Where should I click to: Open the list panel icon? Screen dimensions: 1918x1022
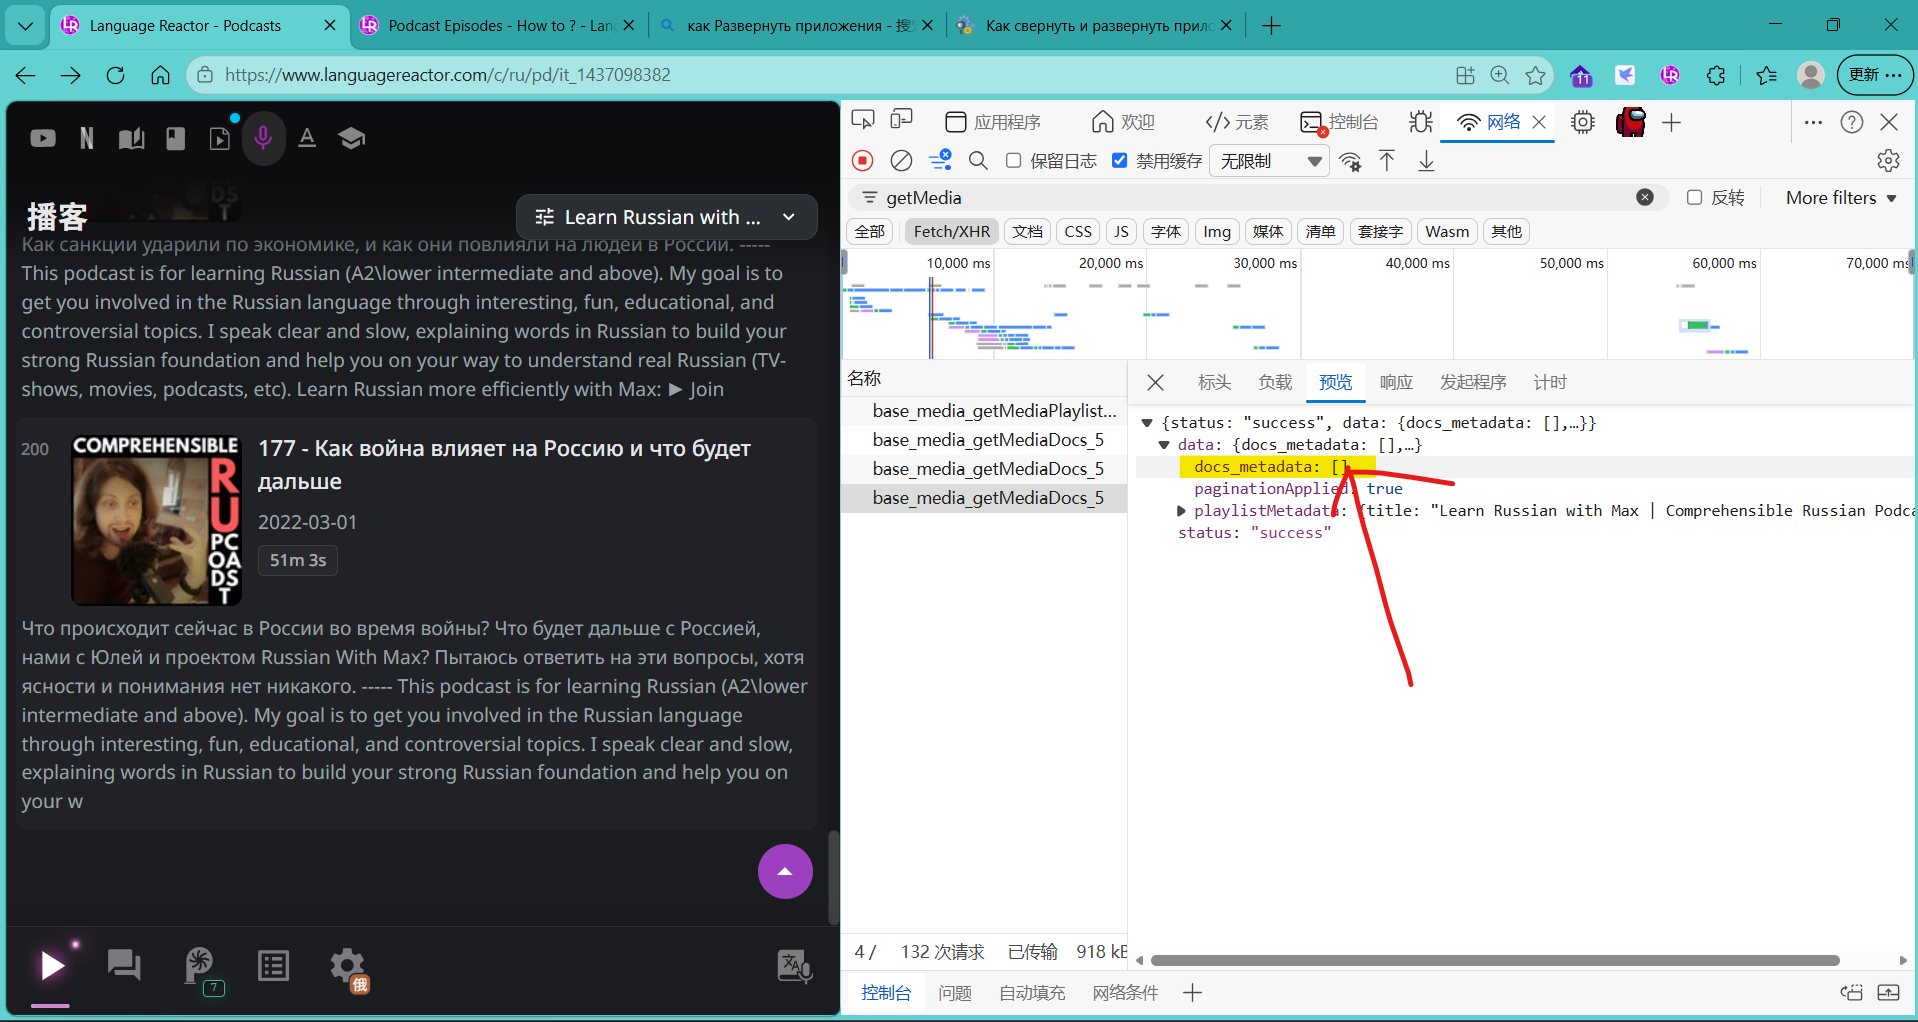click(273, 966)
